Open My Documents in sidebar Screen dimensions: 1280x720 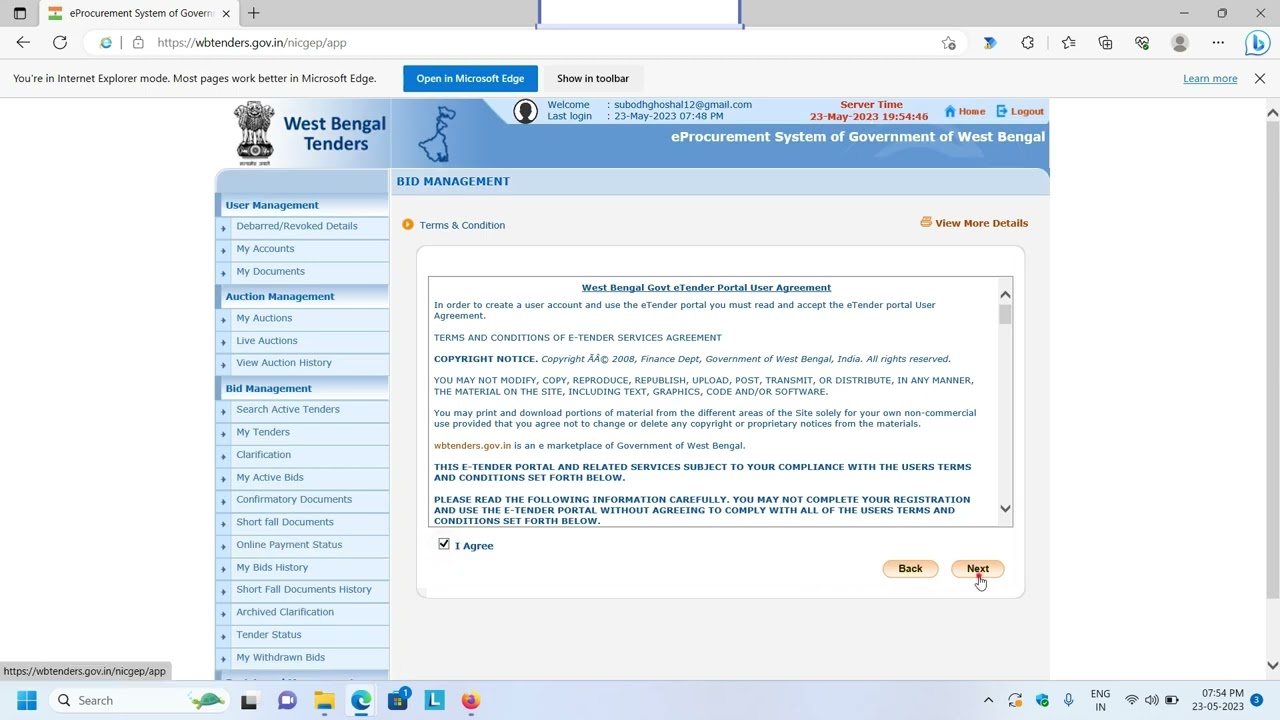[x=270, y=272]
